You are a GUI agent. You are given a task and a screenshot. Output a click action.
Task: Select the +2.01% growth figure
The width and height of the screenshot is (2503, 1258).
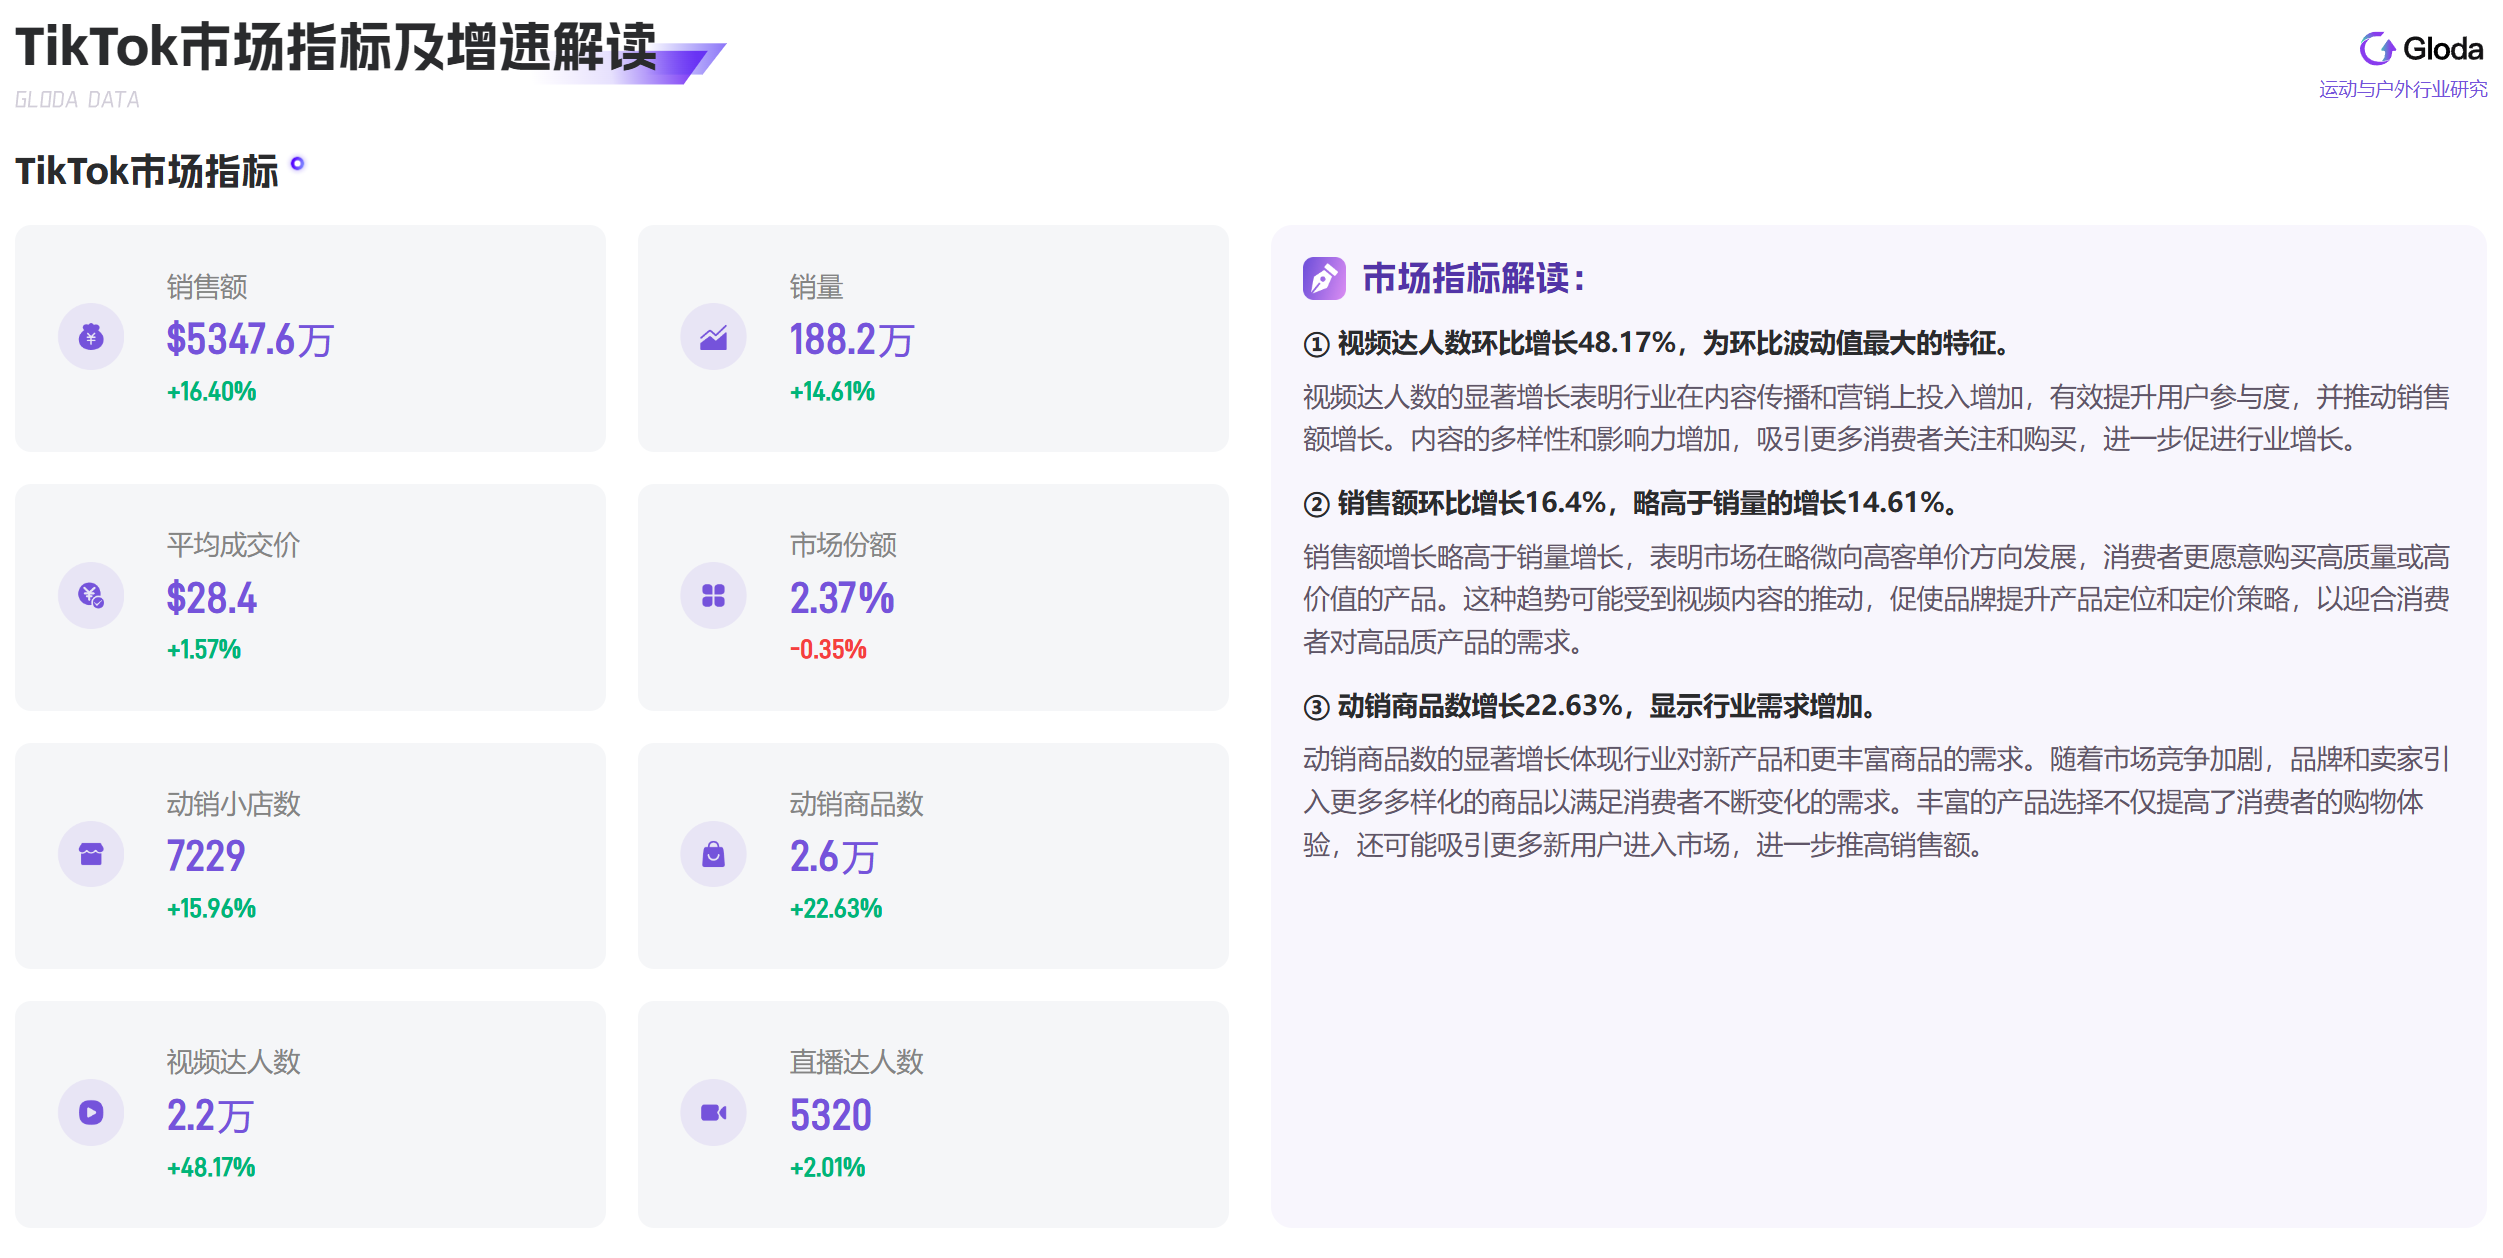tap(827, 1168)
